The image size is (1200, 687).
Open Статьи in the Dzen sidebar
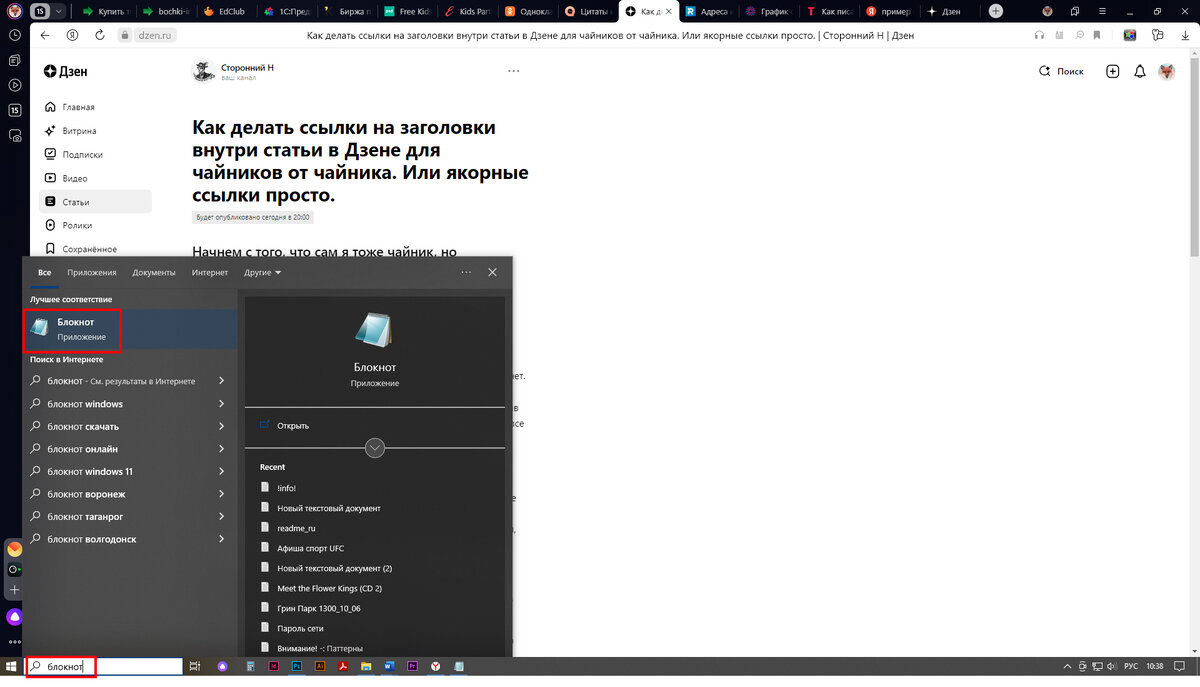point(95,202)
